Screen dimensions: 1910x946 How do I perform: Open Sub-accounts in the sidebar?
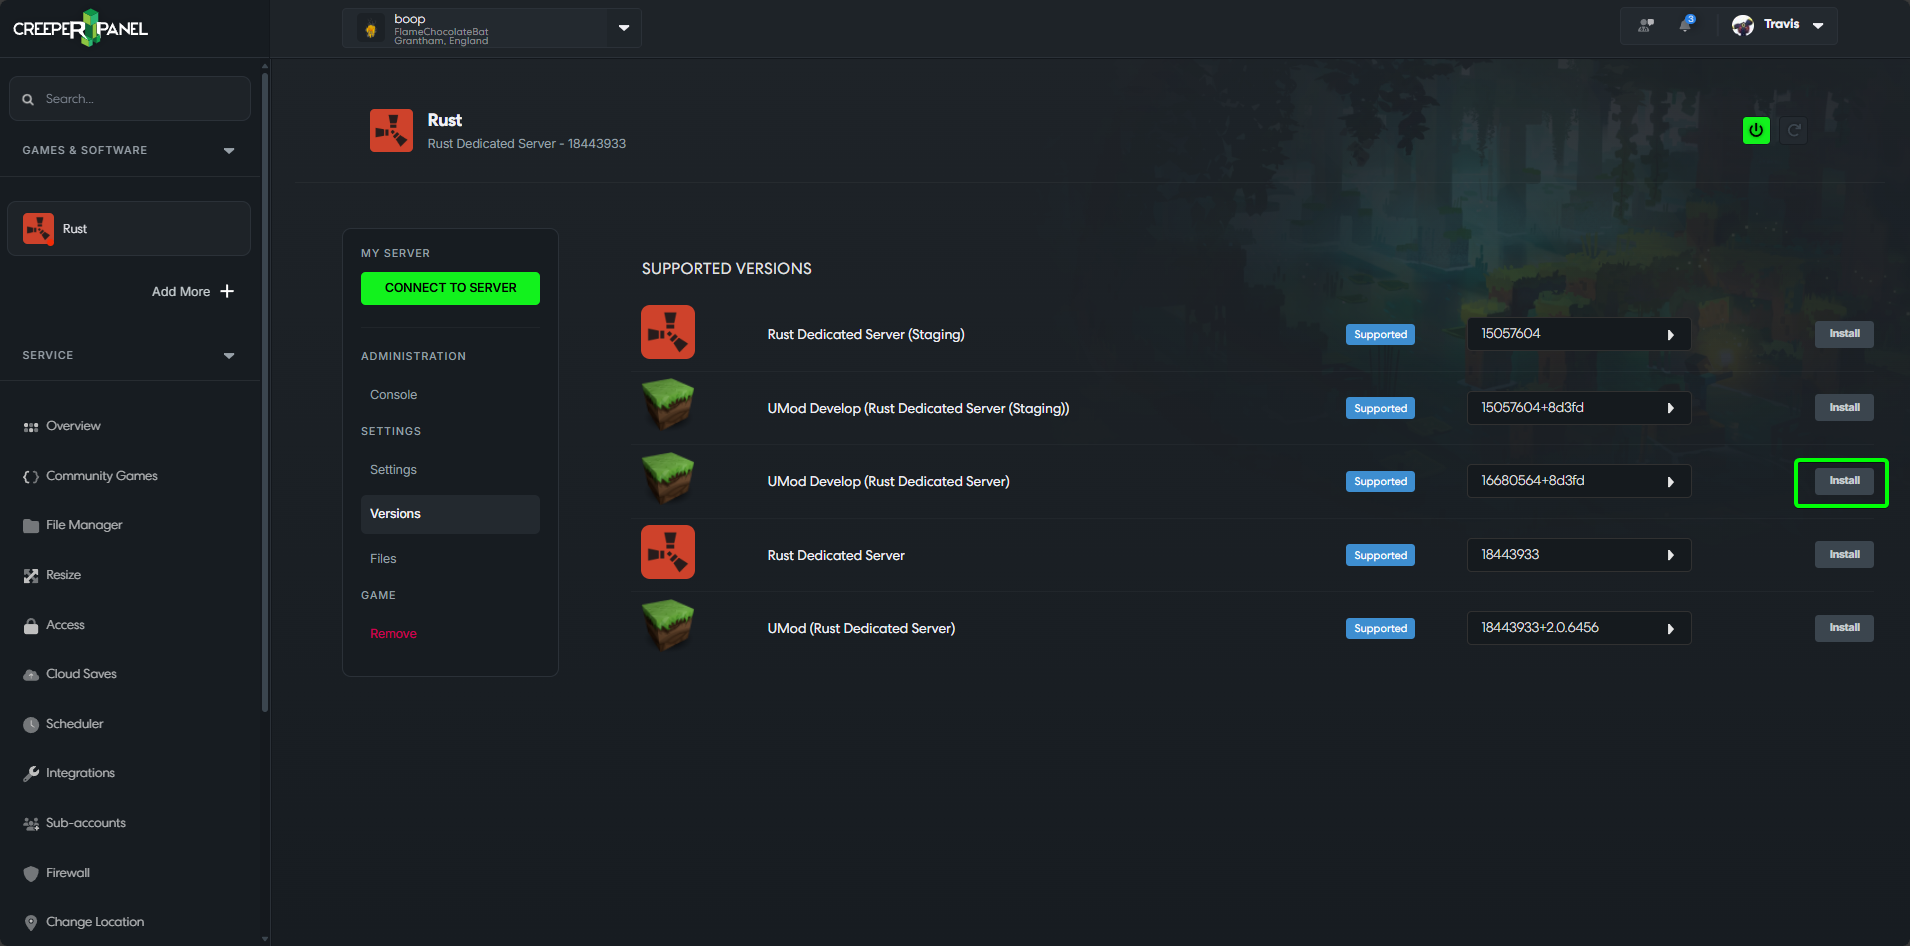(74, 823)
